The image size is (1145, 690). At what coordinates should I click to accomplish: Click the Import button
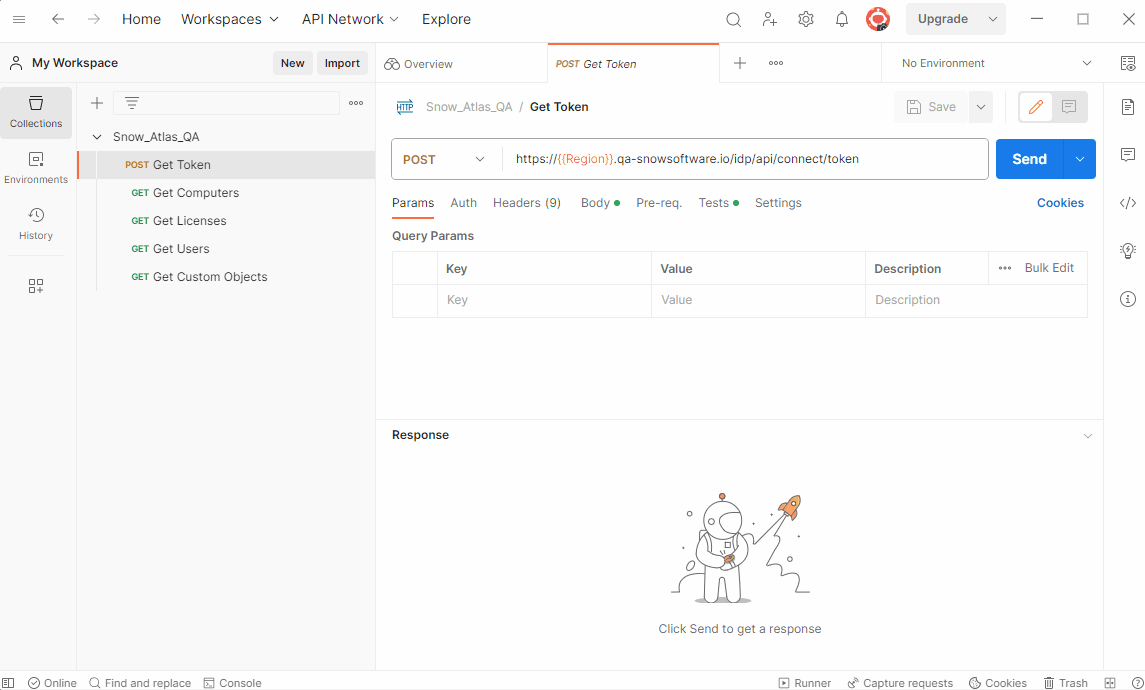point(342,64)
